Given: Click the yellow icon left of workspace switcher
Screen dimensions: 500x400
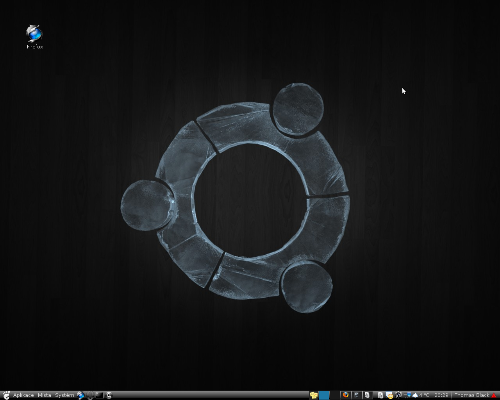Looking at the screenshot, I should click(314, 395).
